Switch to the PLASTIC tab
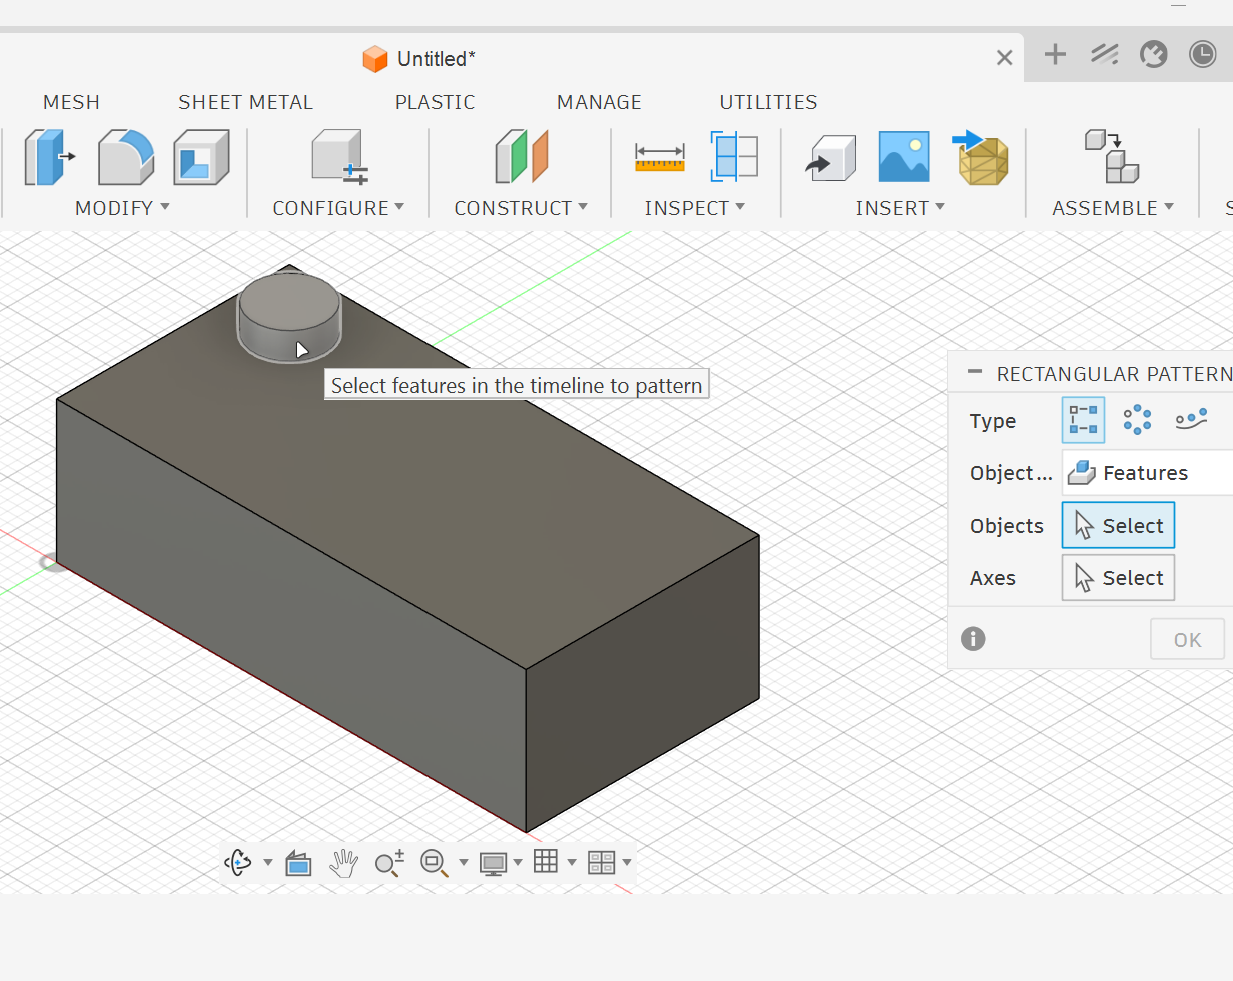This screenshot has width=1233, height=981. 435,102
